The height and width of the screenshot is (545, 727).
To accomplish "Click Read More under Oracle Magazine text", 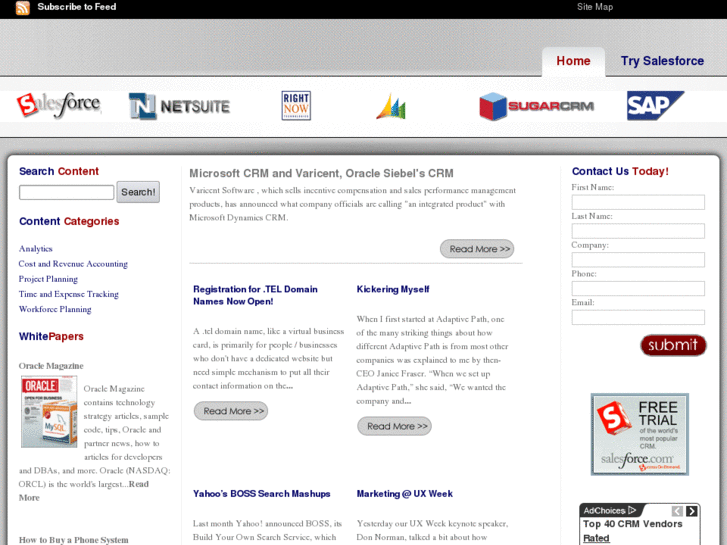I will [83, 491].
